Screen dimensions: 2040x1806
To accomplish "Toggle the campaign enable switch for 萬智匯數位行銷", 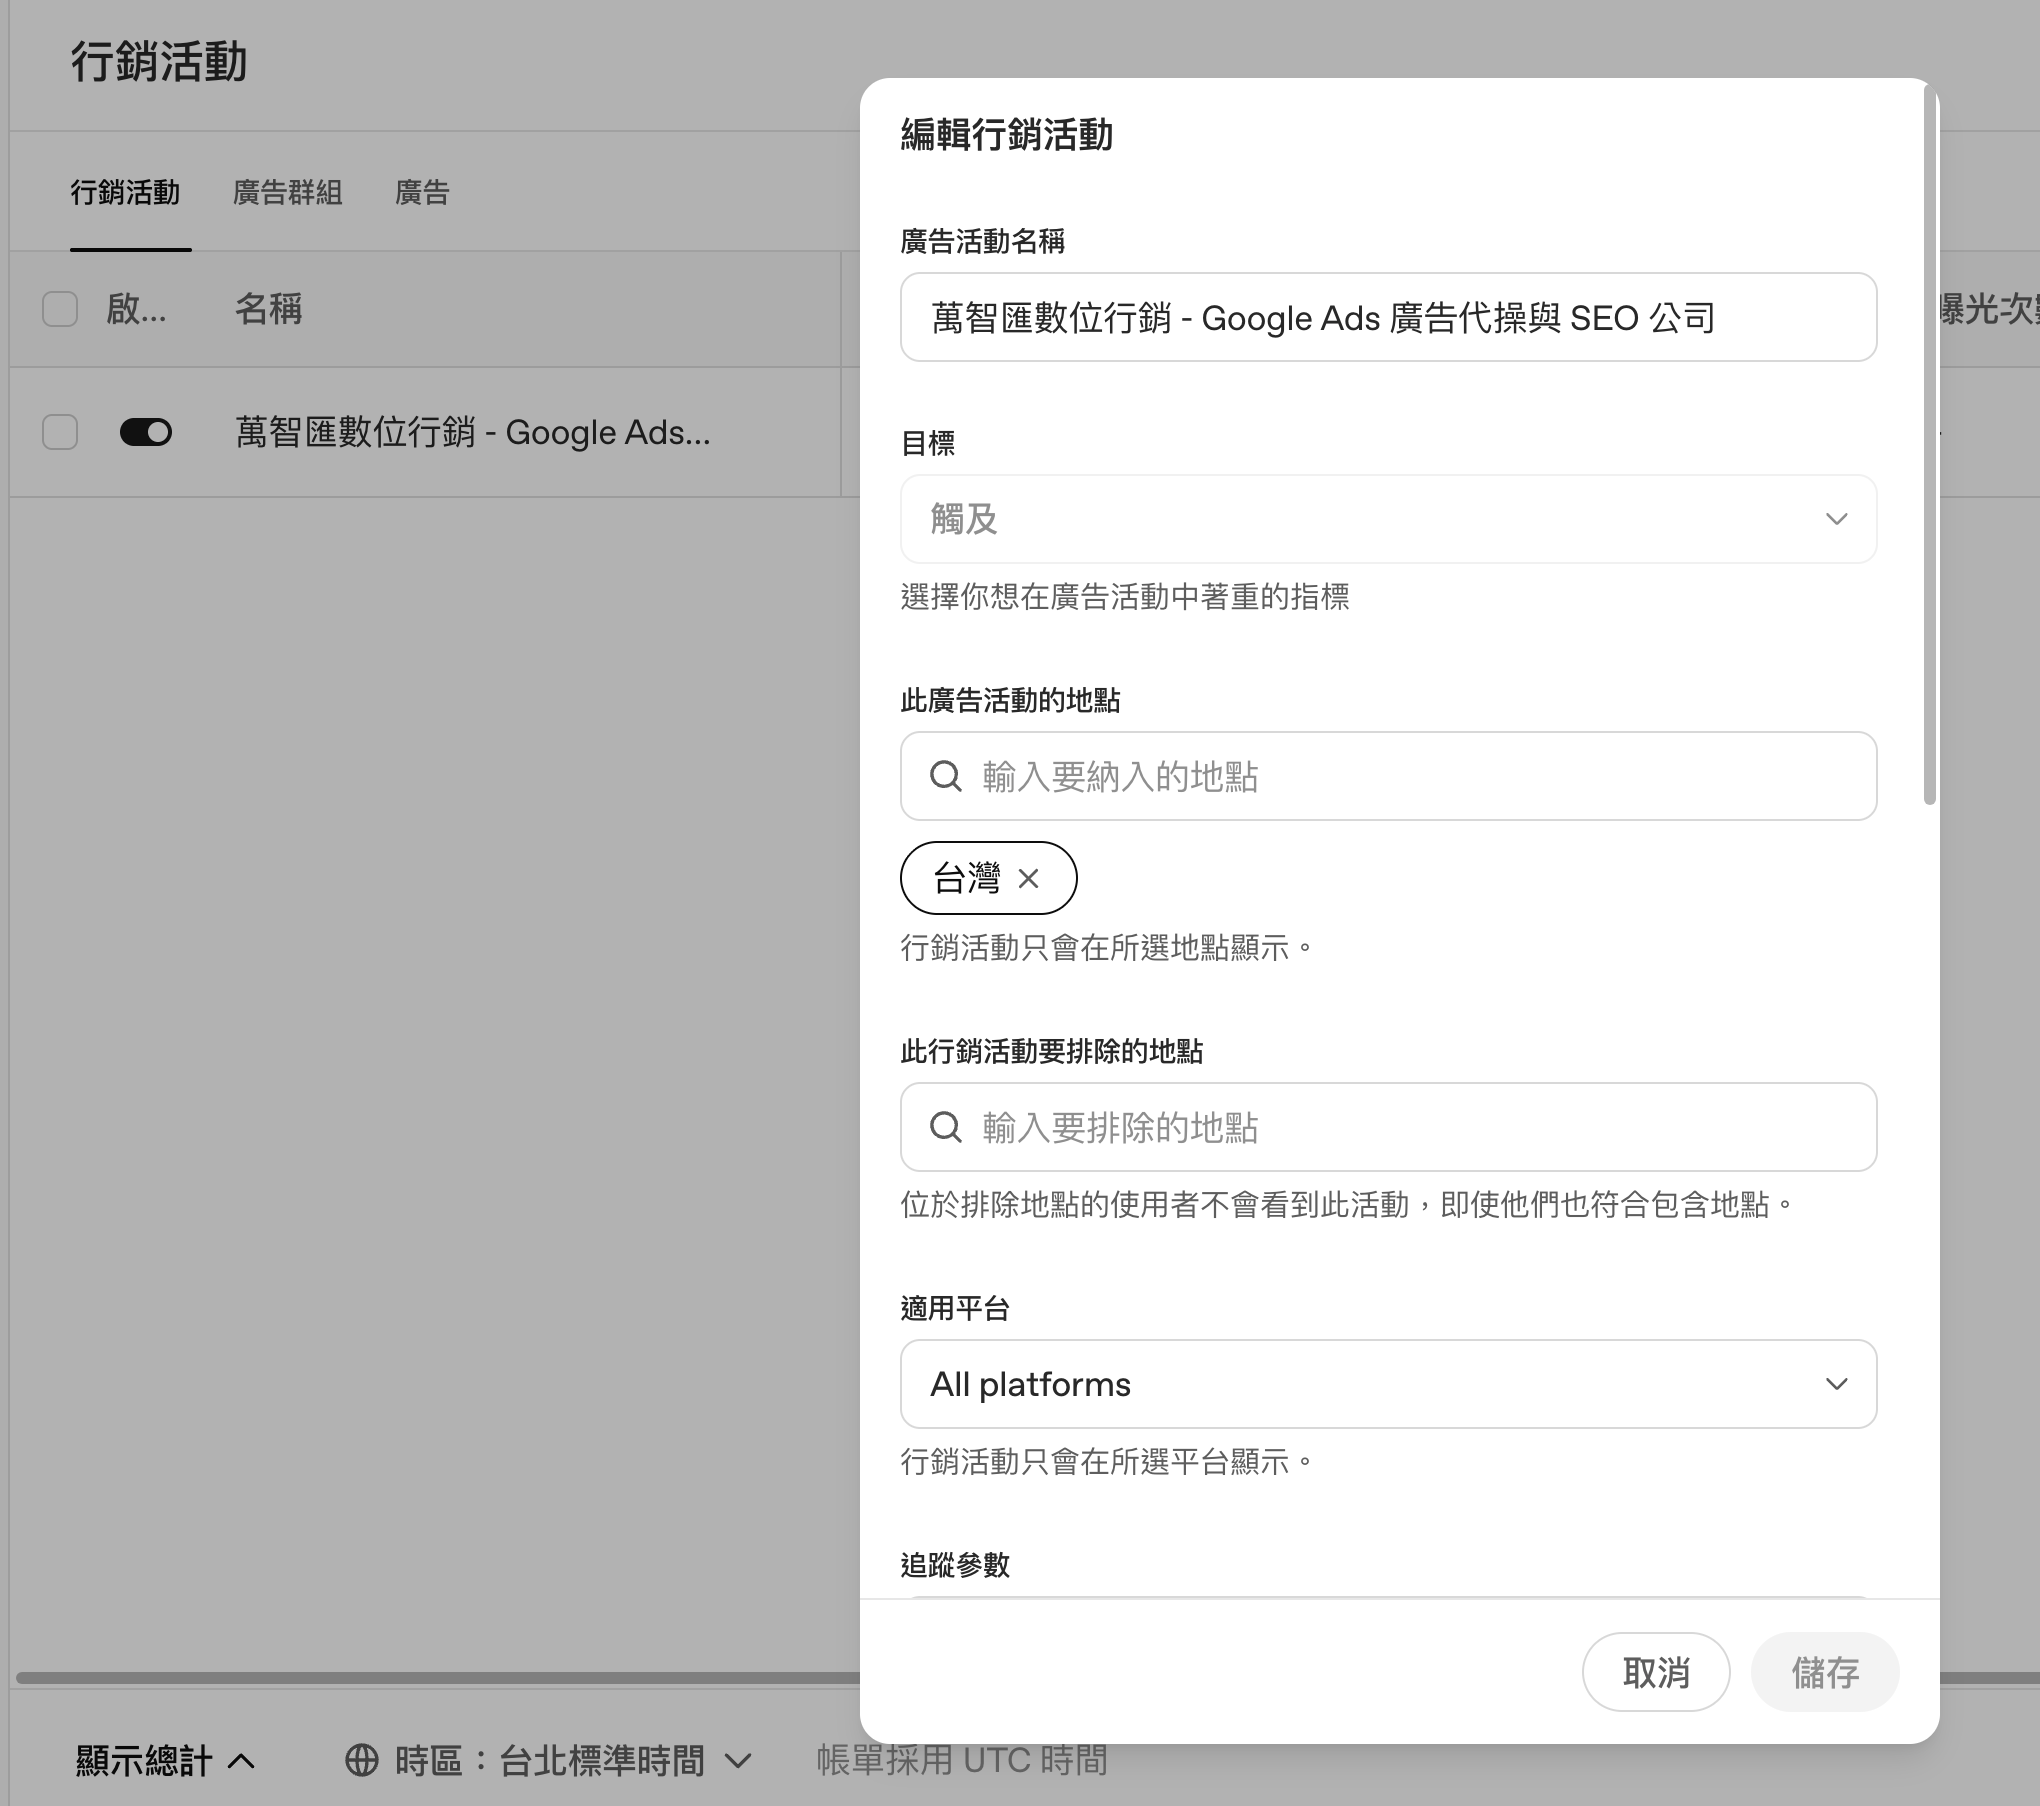I will 146,432.
